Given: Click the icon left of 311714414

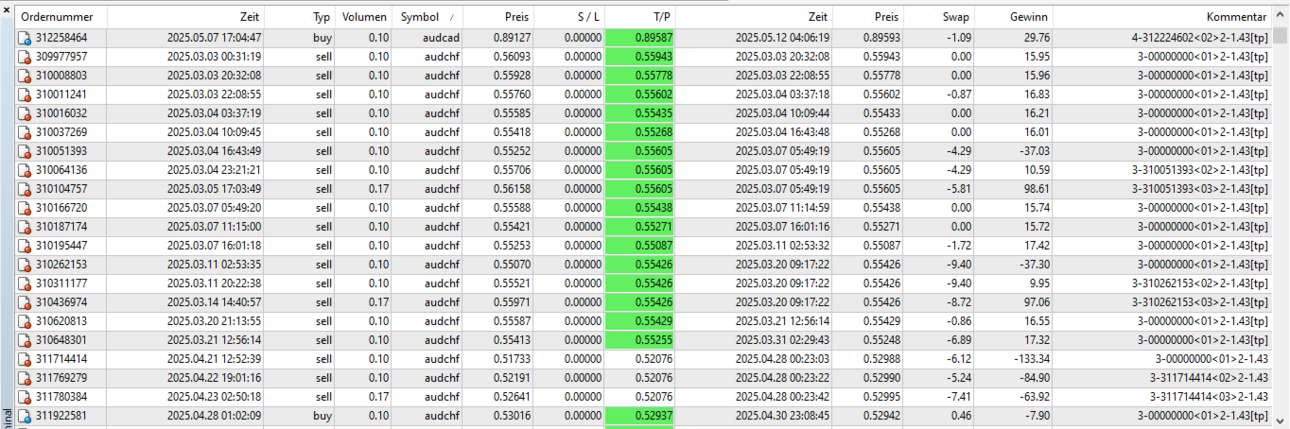Looking at the screenshot, I should (x=24, y=359).
